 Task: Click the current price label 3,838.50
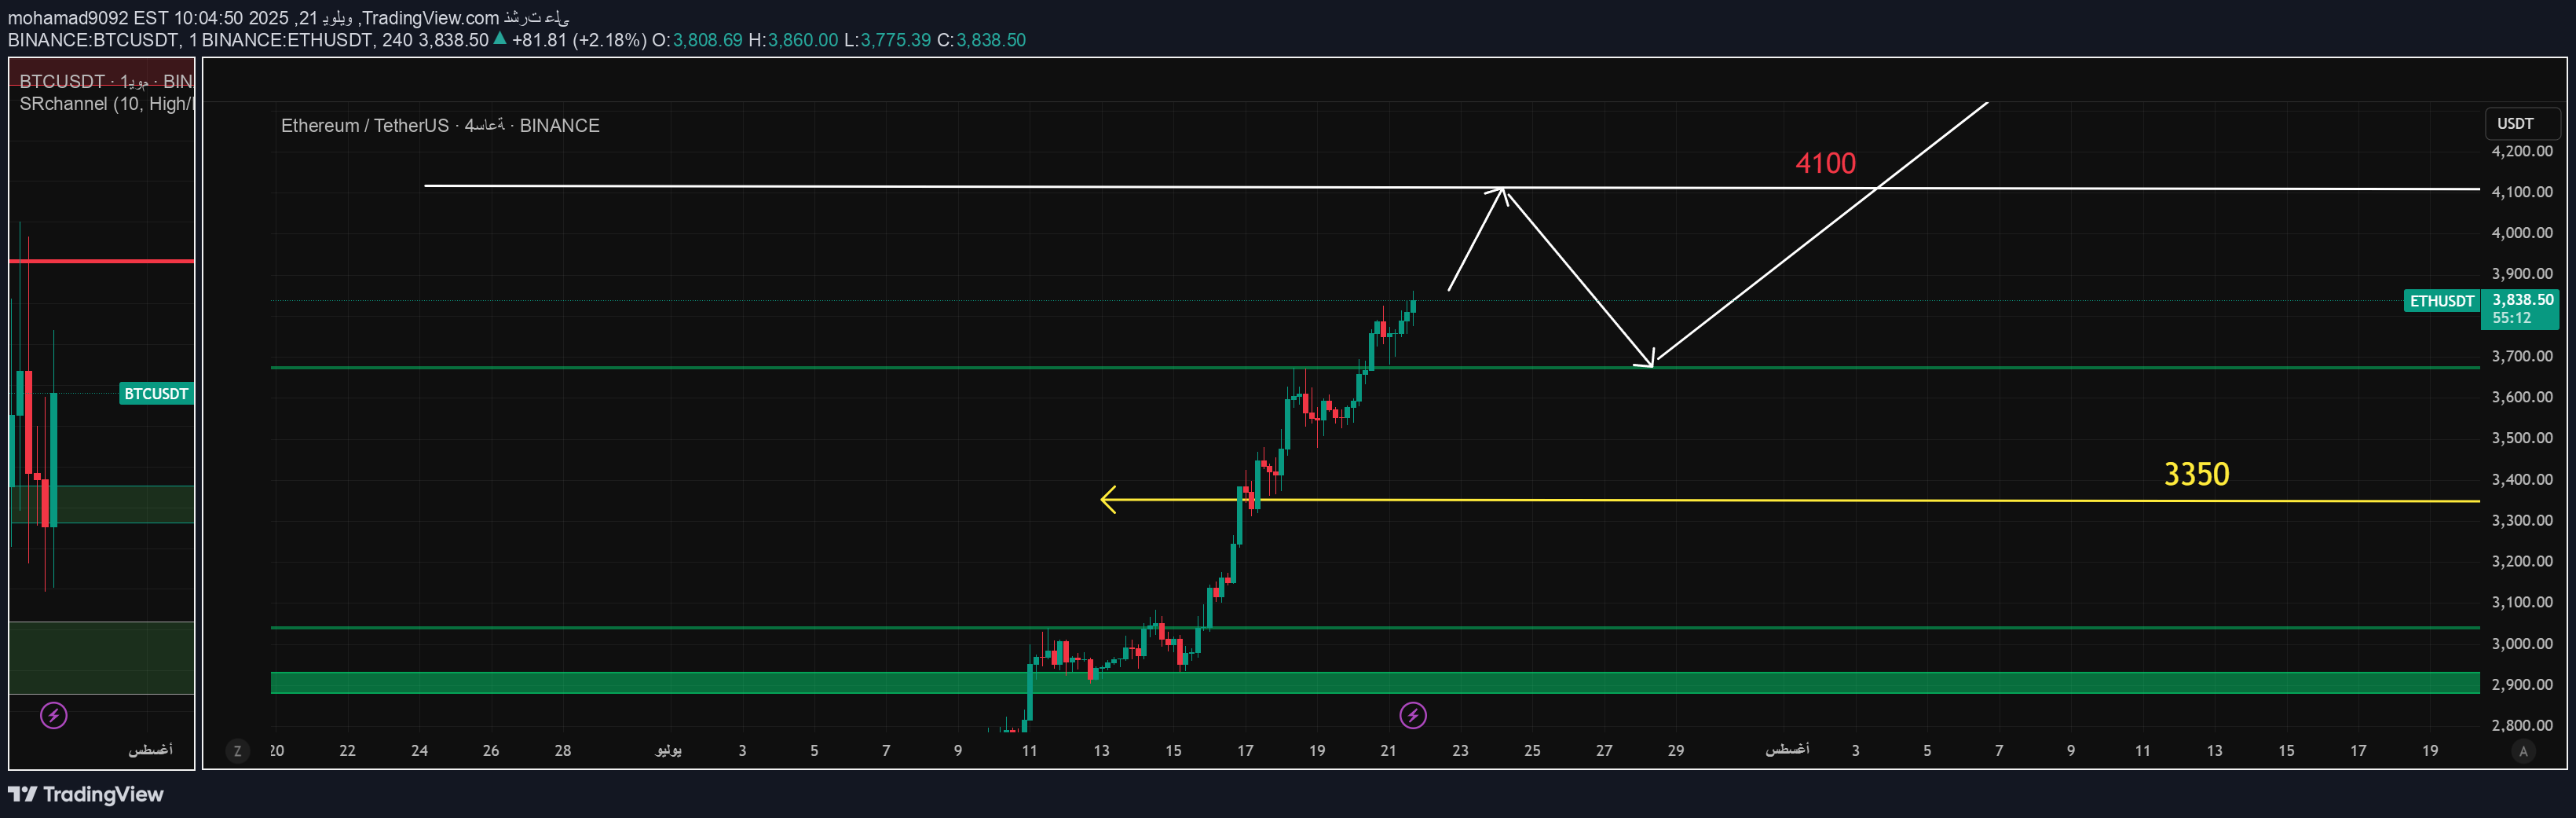point(2522,300)
